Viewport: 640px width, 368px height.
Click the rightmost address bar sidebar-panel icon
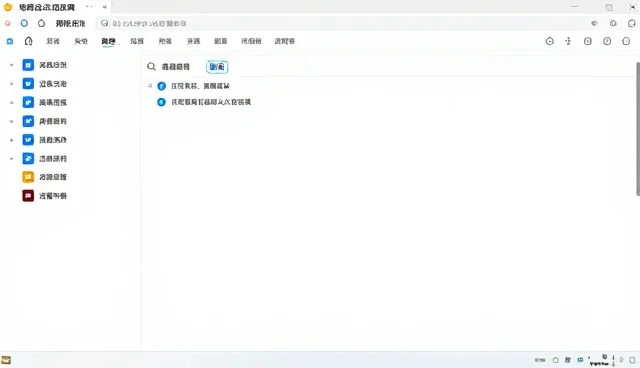click(x=632, y=24)
